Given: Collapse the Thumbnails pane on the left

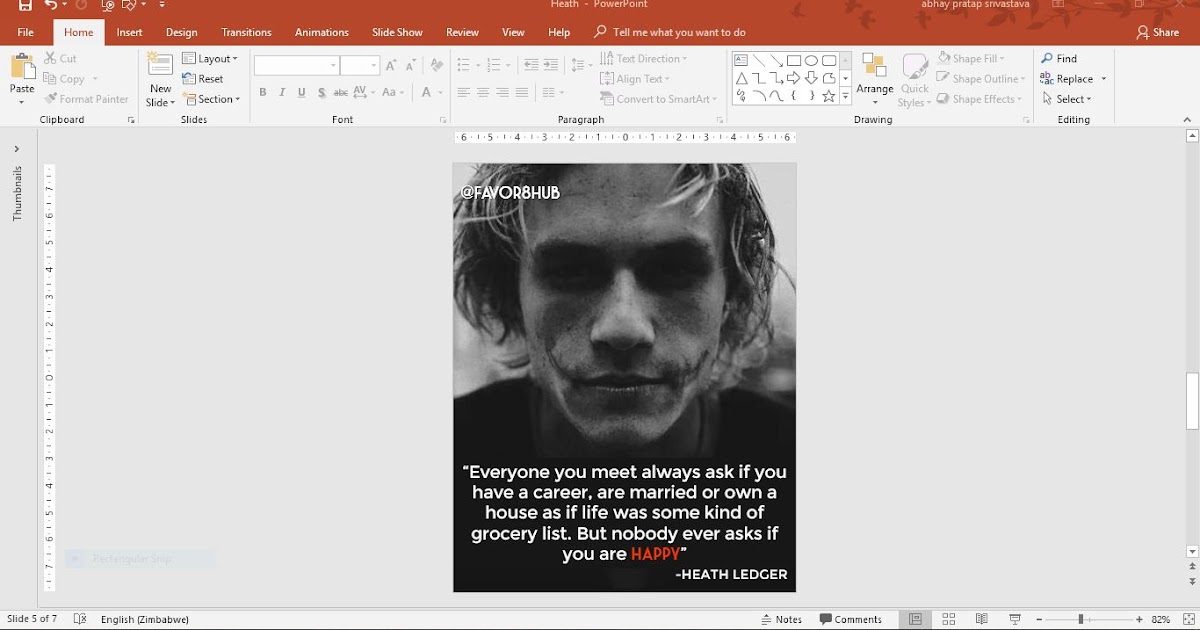Looking at the screenshot, I should coord(16,148).
